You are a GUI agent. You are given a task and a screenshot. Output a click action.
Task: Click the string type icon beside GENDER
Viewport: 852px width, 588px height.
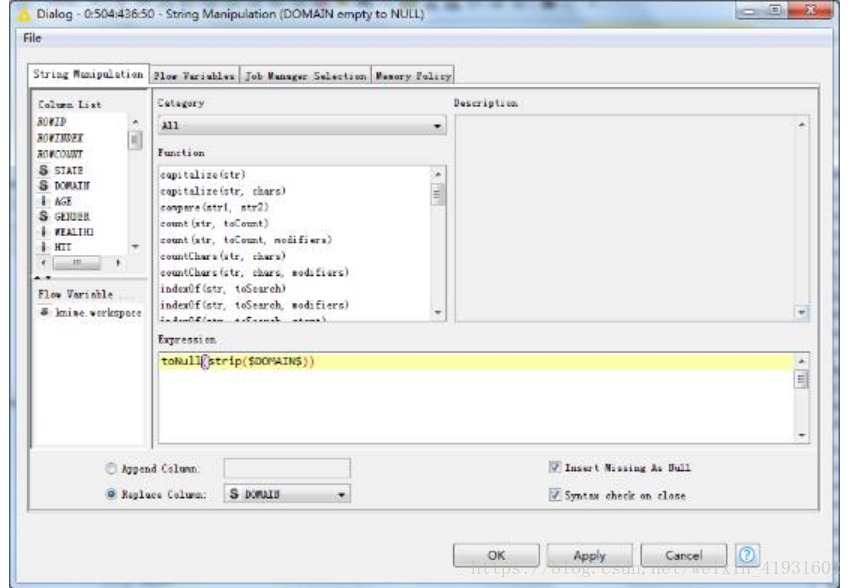pos(43,216)
